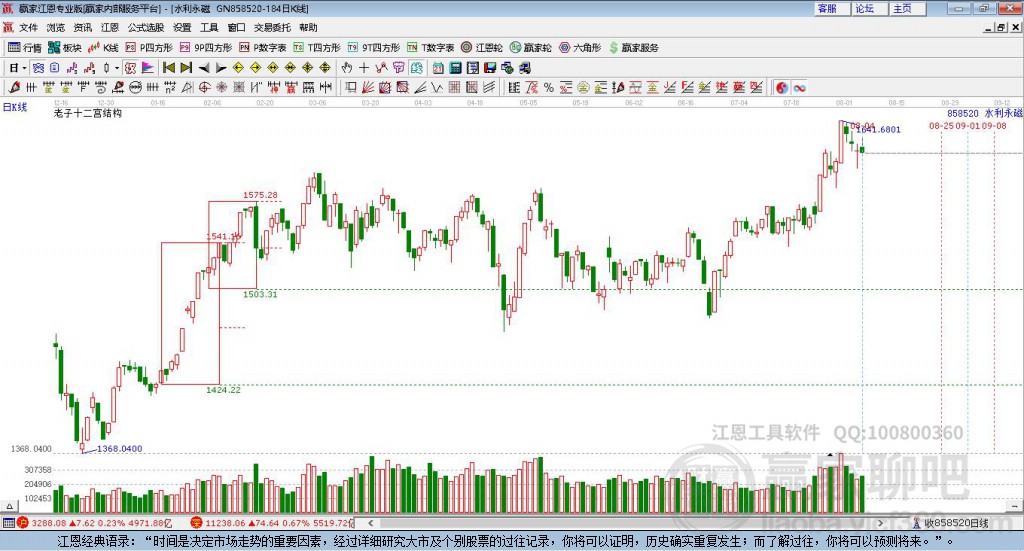Toggle the yin-yang icon
This screenshot has width=1024, height=551.
pos(782,87)
